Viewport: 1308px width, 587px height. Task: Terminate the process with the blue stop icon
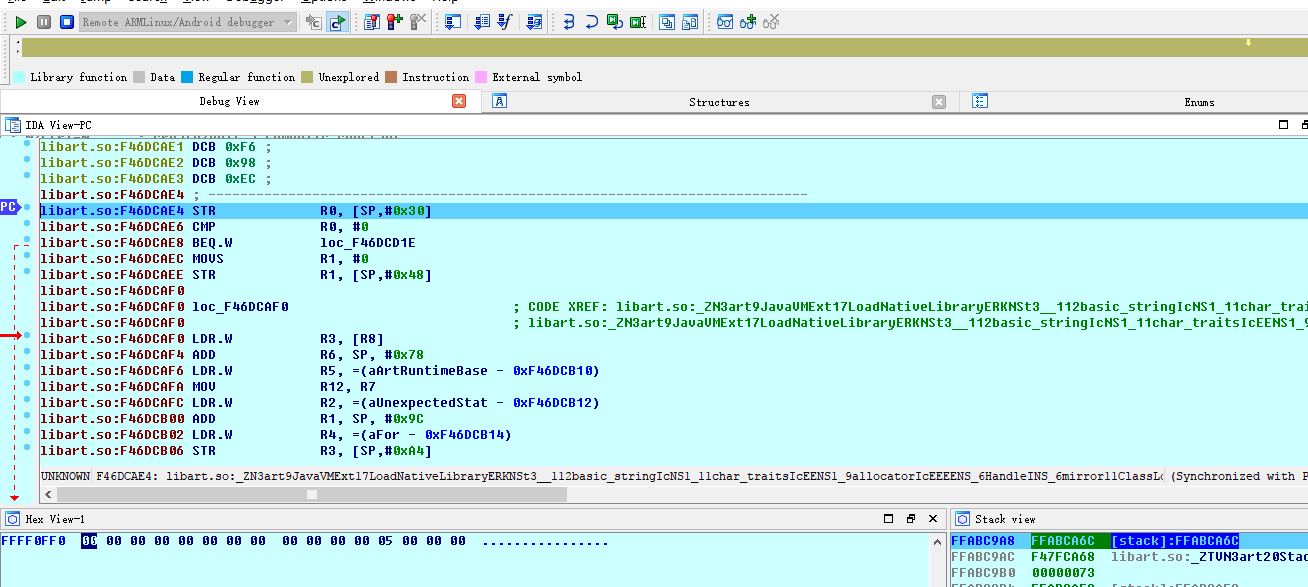(66, 22)
